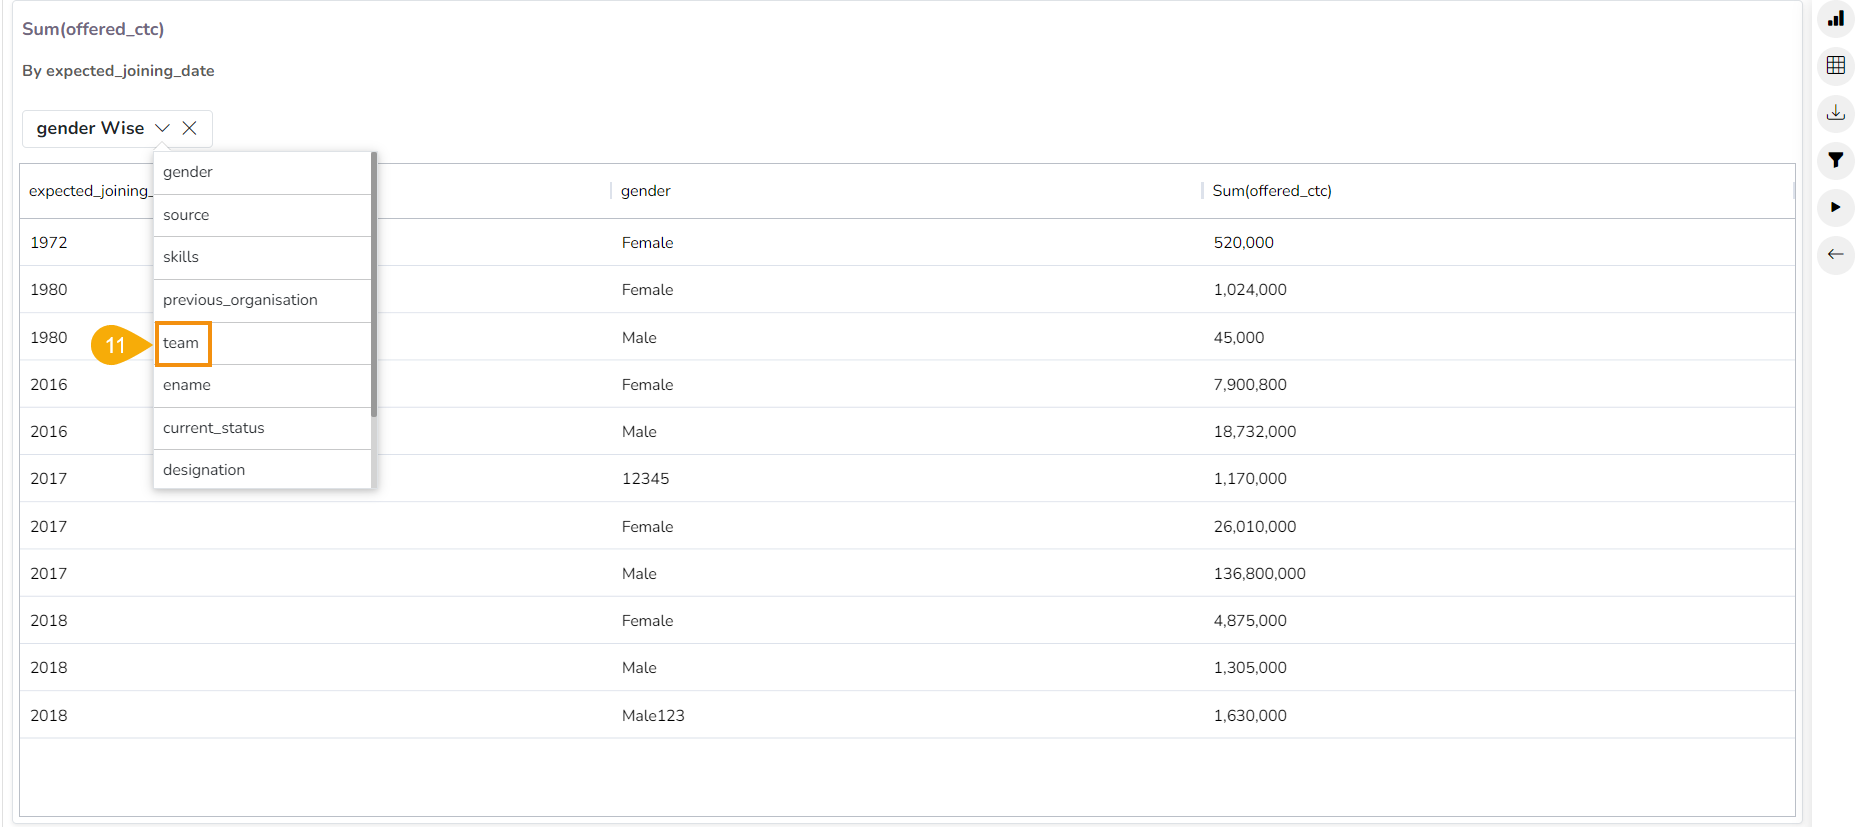Select team from the dropdown list
Viewport: 1857px width, 827px height.
pos(182,343)
